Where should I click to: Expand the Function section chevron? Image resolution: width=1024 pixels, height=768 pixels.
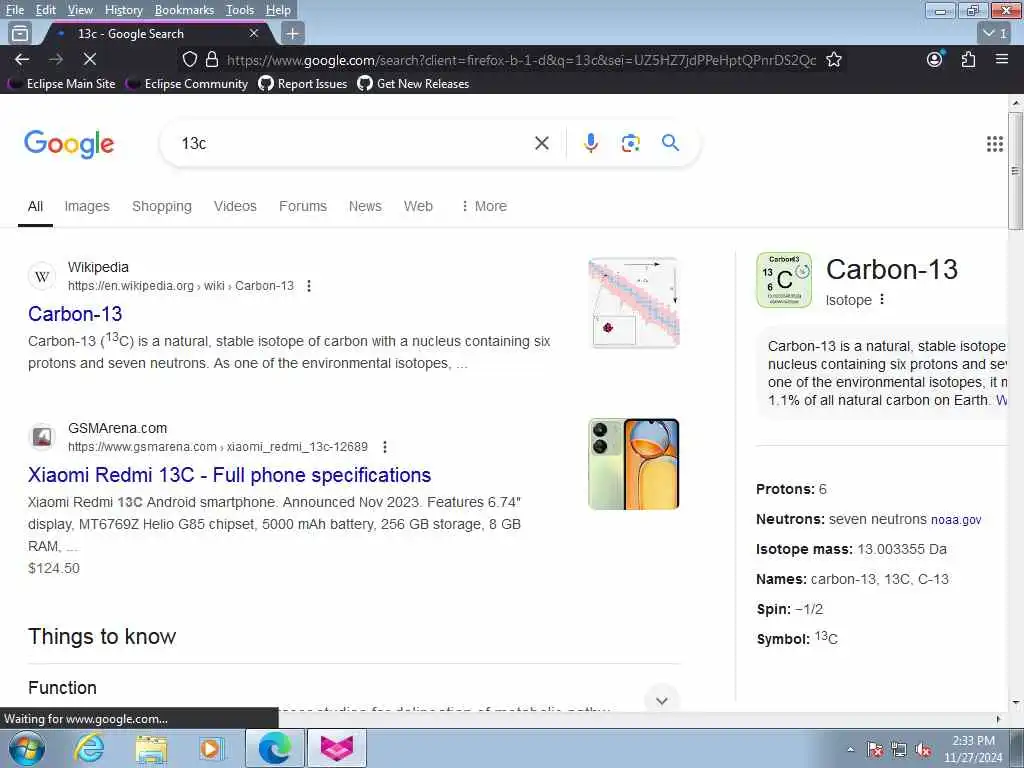[662, 700]
